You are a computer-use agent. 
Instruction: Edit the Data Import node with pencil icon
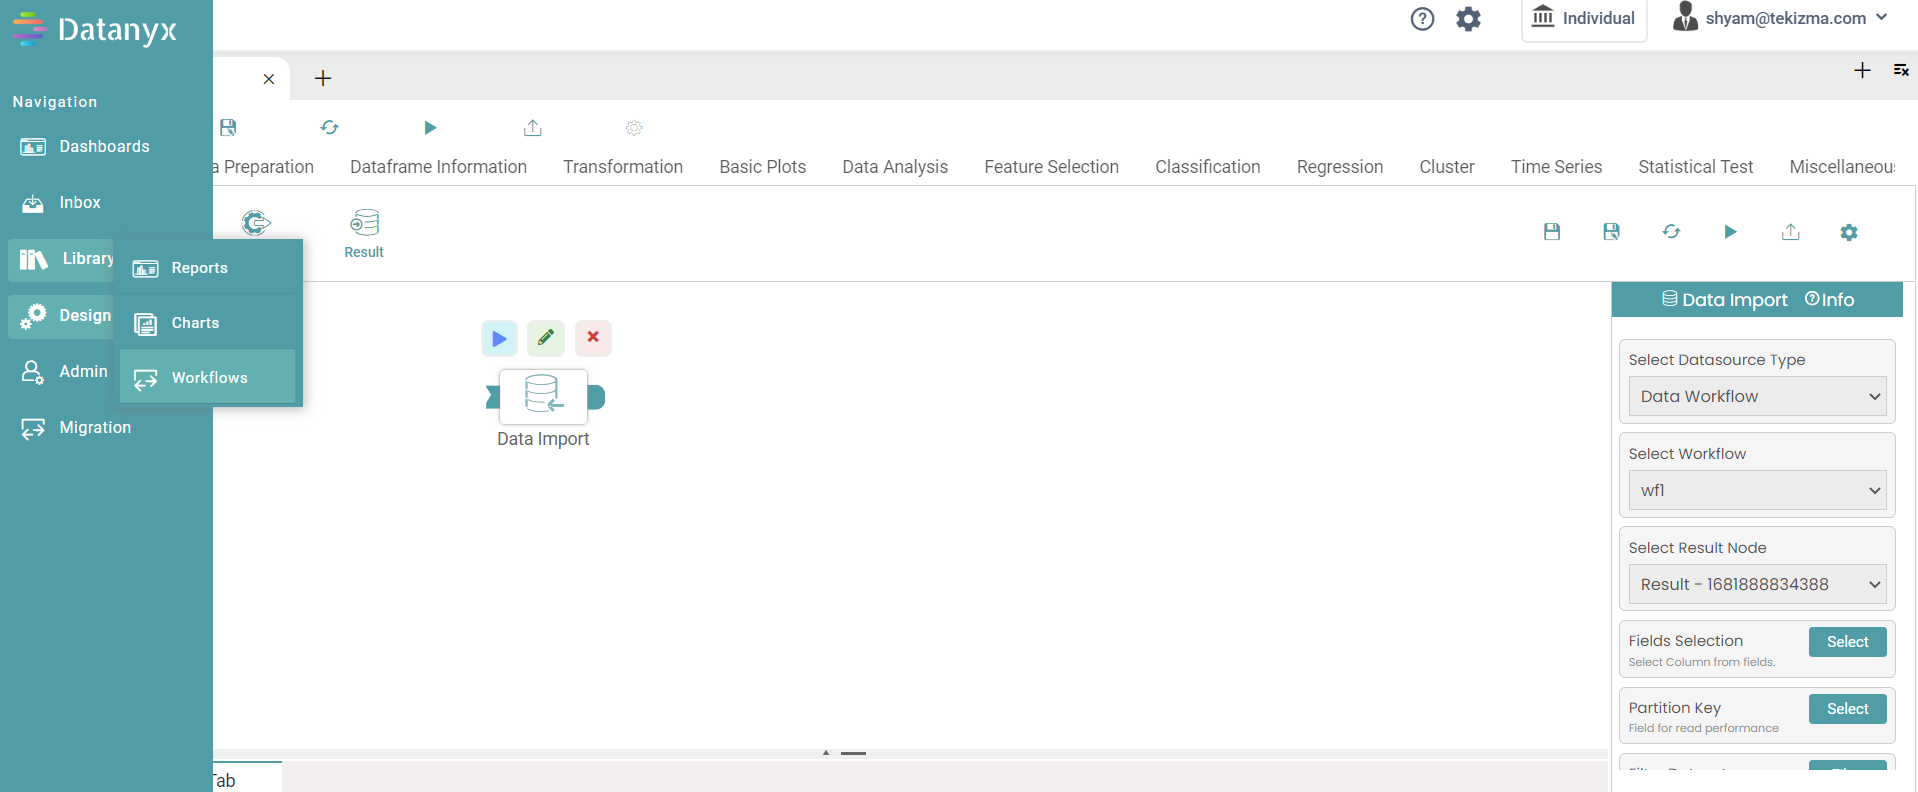click(546, 339)
